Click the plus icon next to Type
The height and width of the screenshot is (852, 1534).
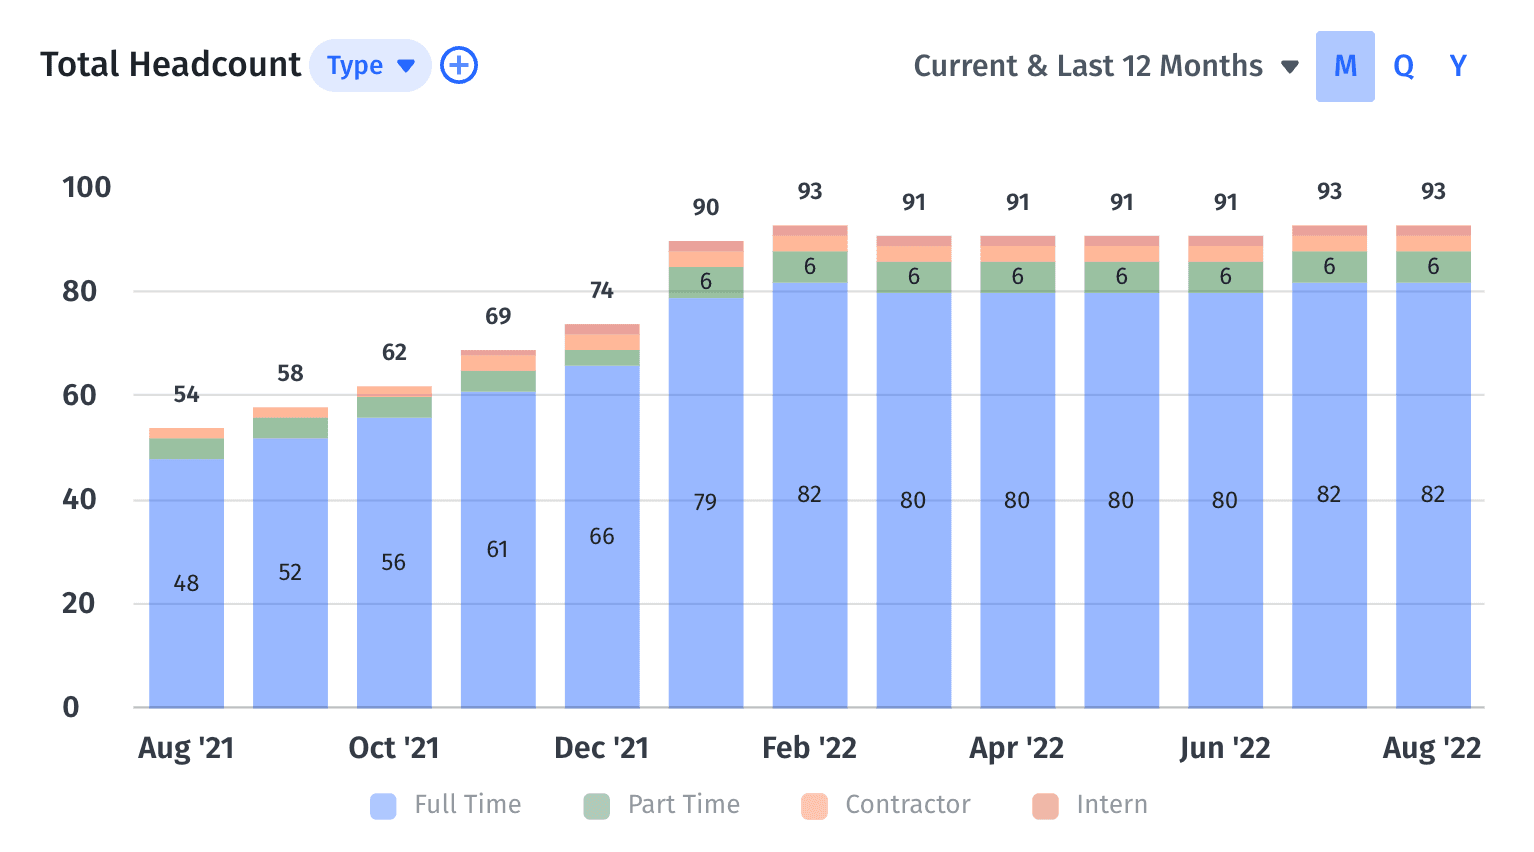coord(459,66)
